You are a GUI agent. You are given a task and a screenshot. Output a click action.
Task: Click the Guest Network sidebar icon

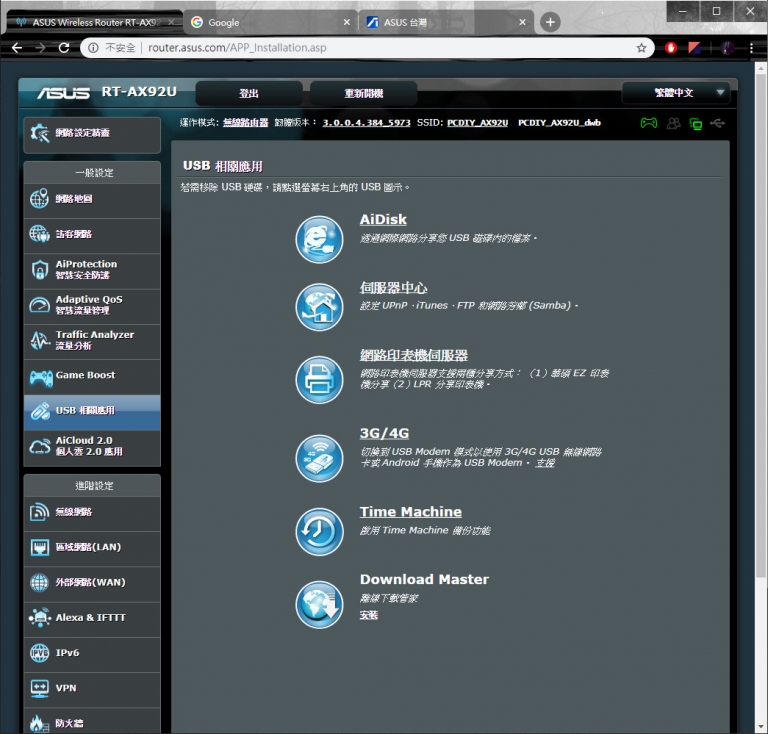[39, 234]
